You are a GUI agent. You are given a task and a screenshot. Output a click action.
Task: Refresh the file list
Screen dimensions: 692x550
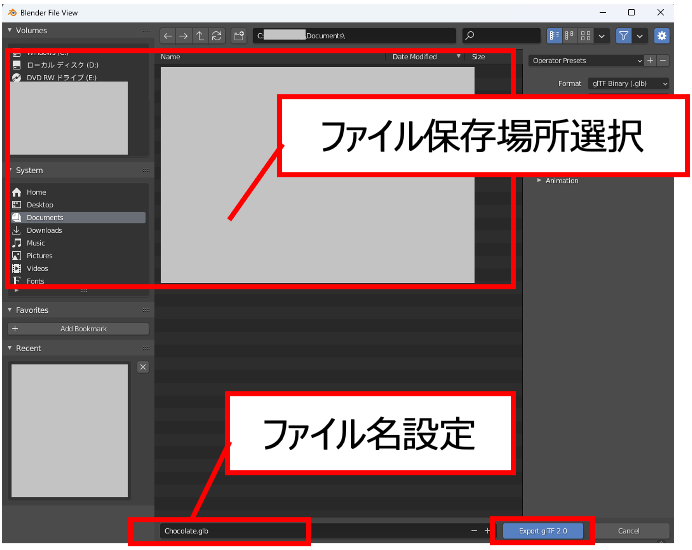(x=216, y=36)
